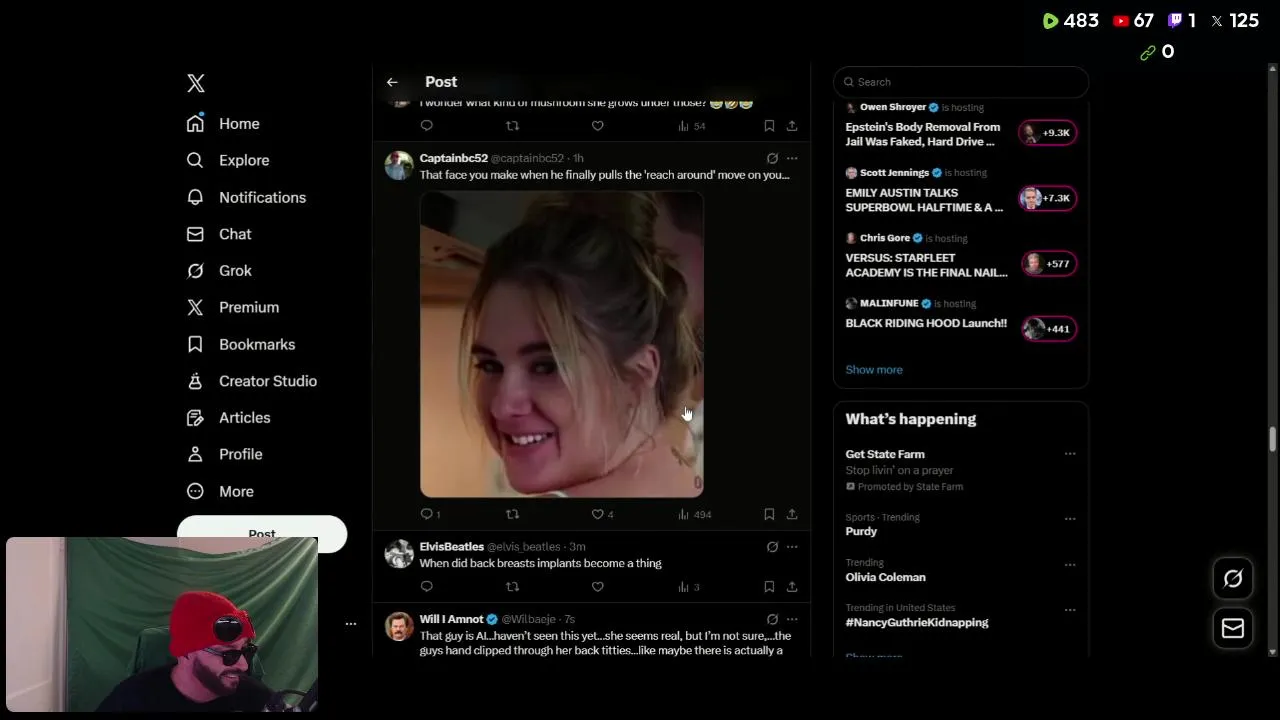Open Grok in the sidebar
Screen dimensions: 1280x720
coord(219,271)
